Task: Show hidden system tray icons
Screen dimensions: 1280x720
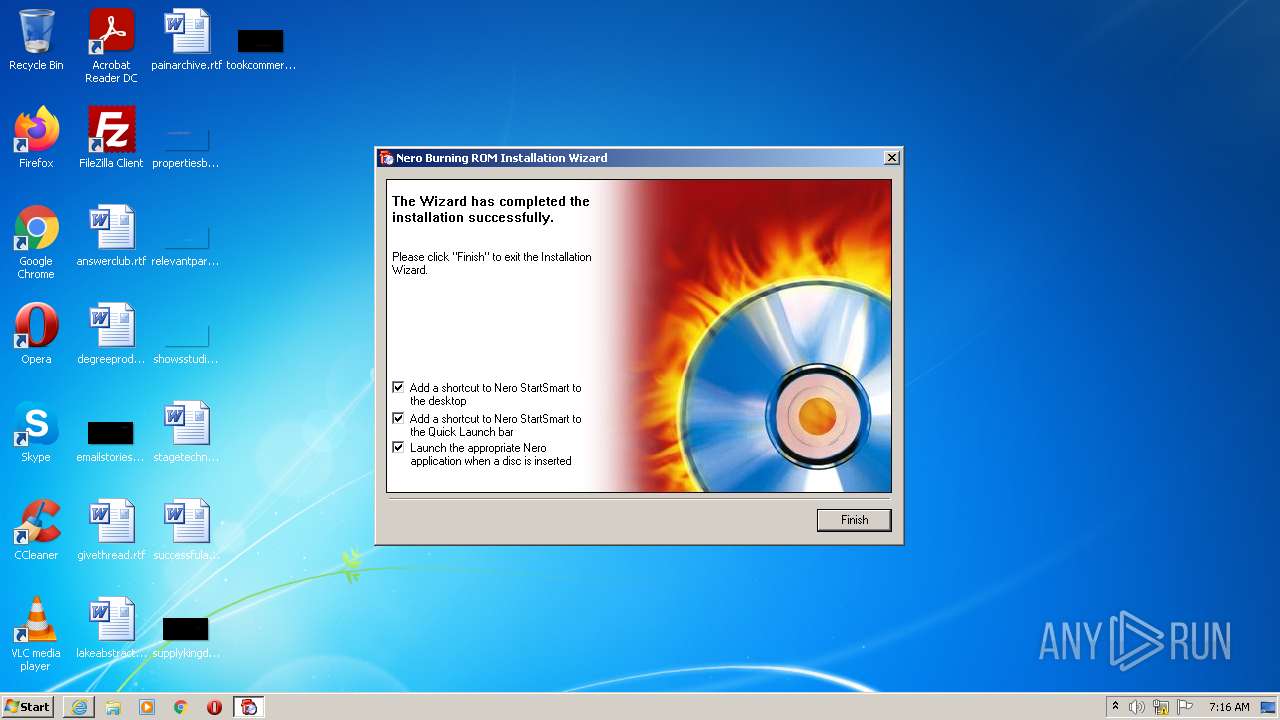Action: coord(1116,707)
